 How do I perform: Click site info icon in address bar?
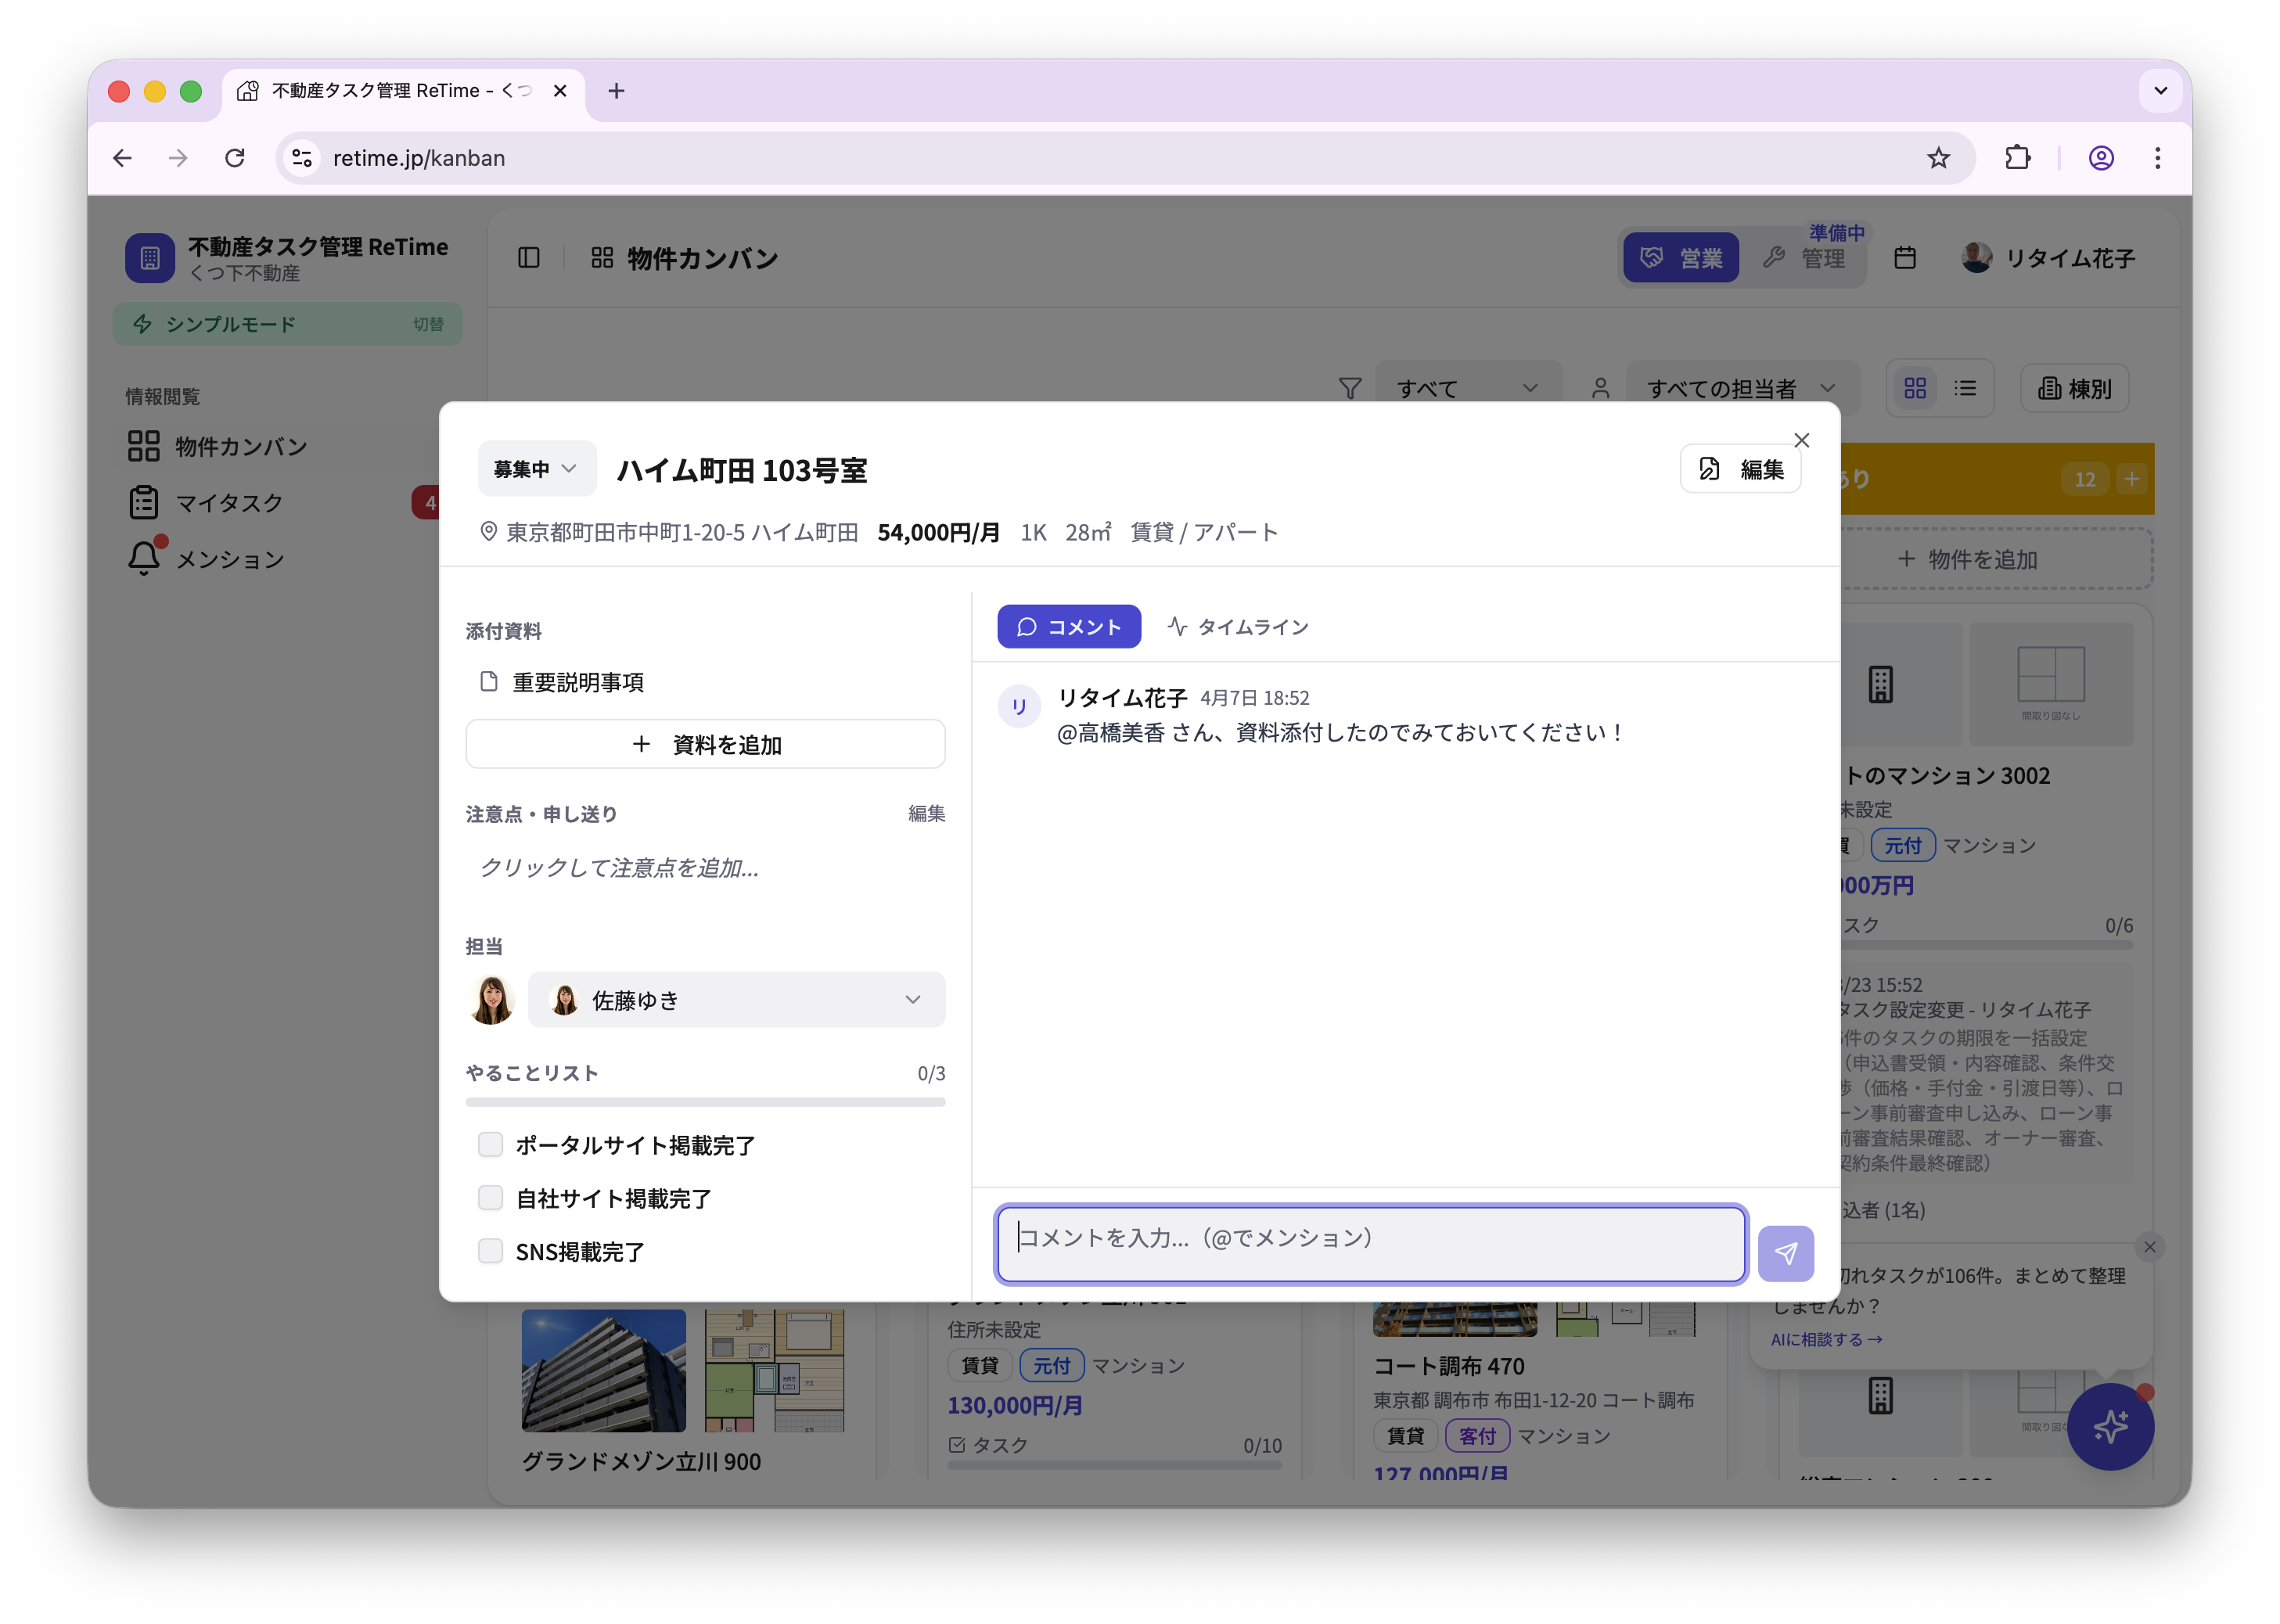point(302,158)
